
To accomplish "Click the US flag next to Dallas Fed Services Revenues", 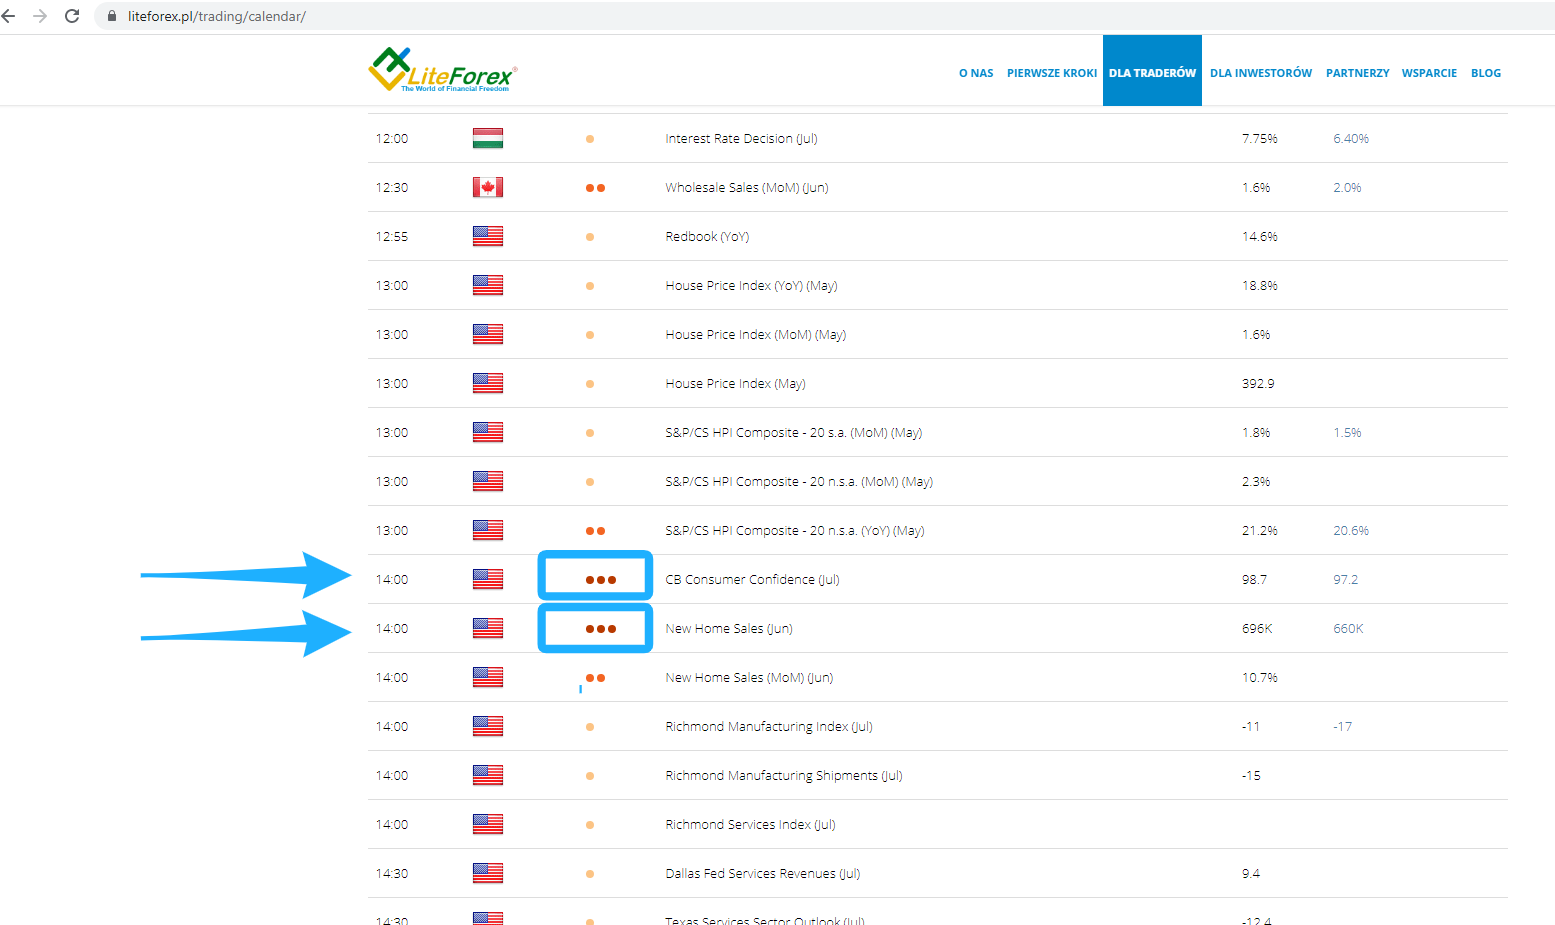I will coord(487,873).
